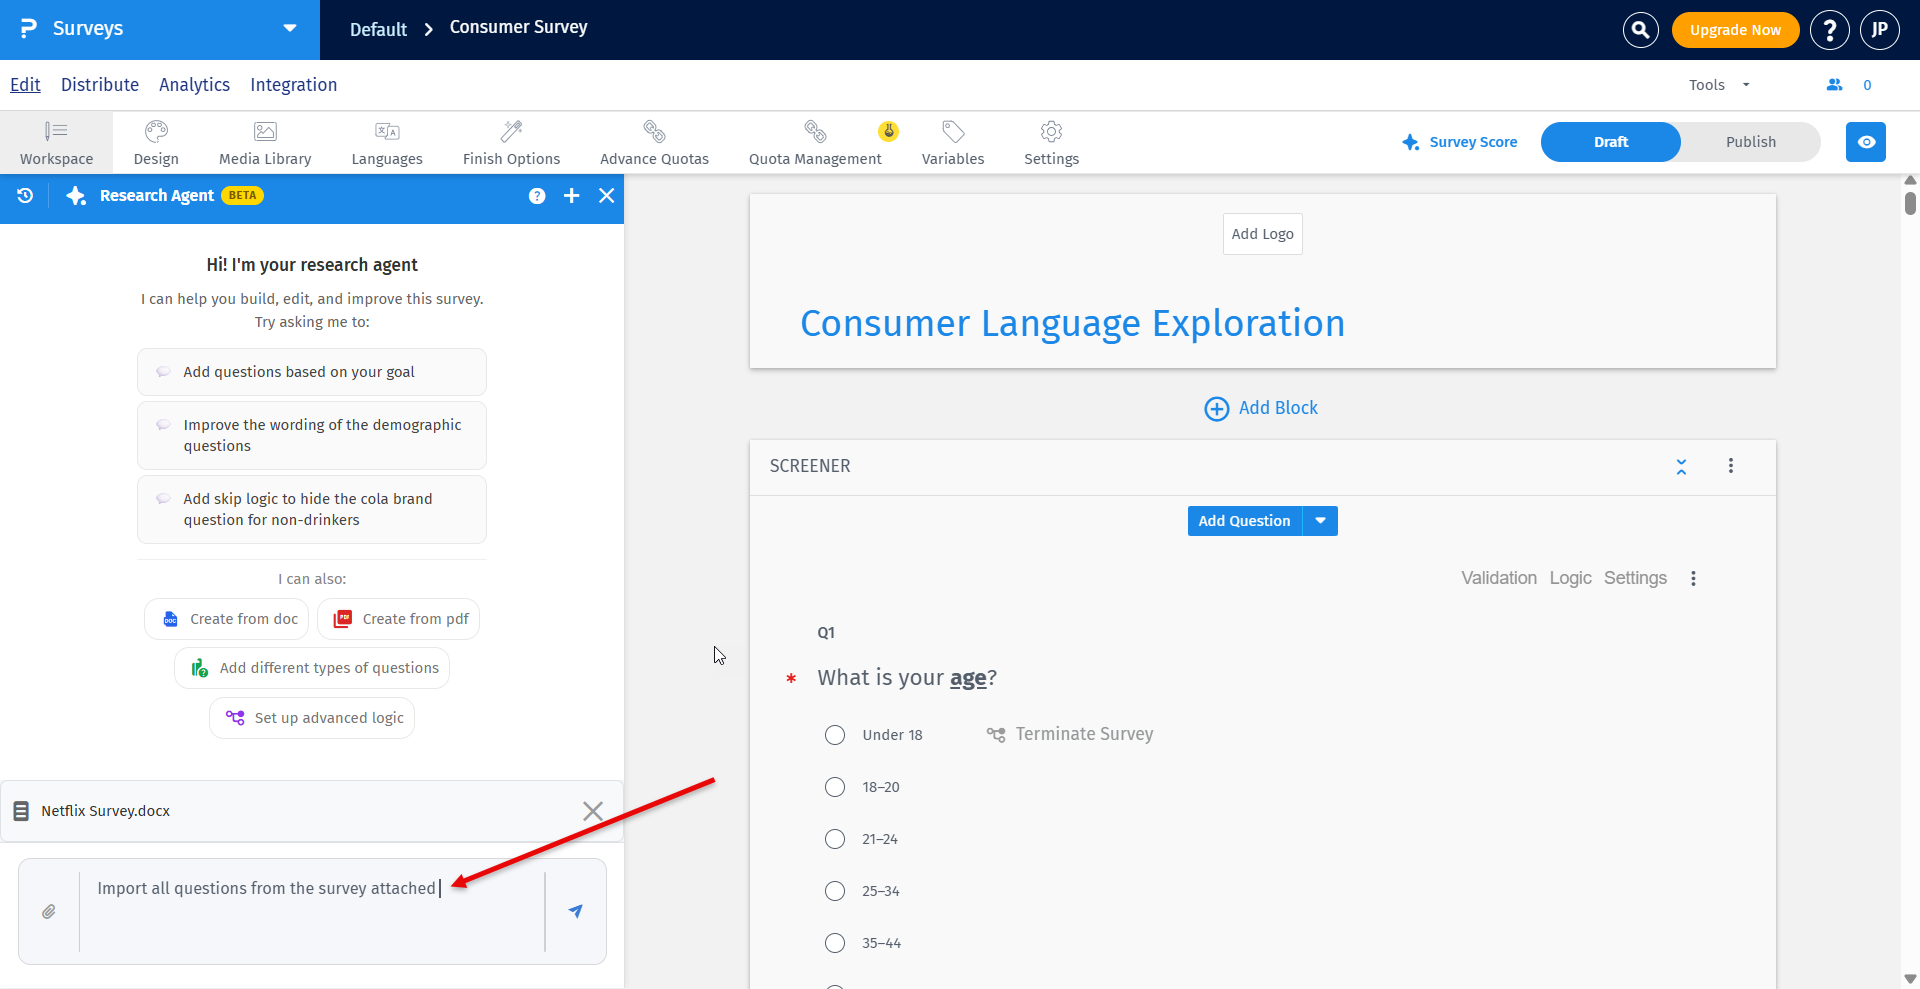Switch survey status to Draft

tap(1611, 142)
